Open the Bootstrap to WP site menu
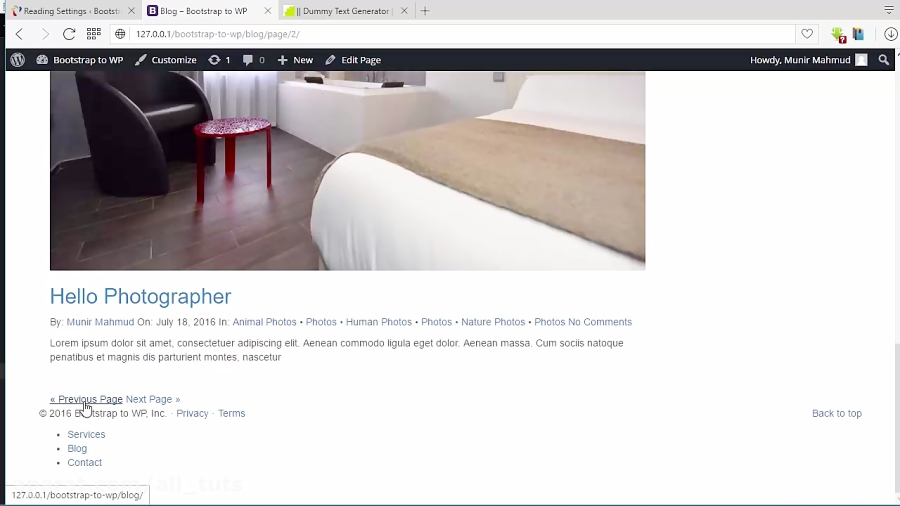900x506 pixels. pyautogui.click(x=80, y=60)
